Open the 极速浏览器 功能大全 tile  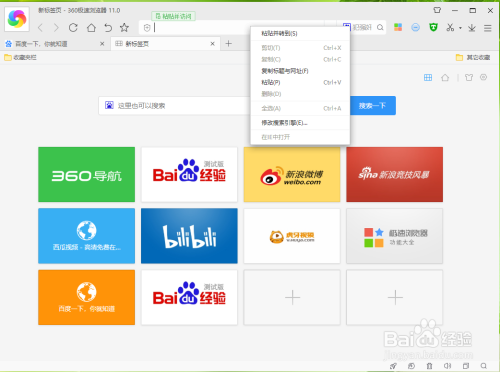tap(395, 236)
